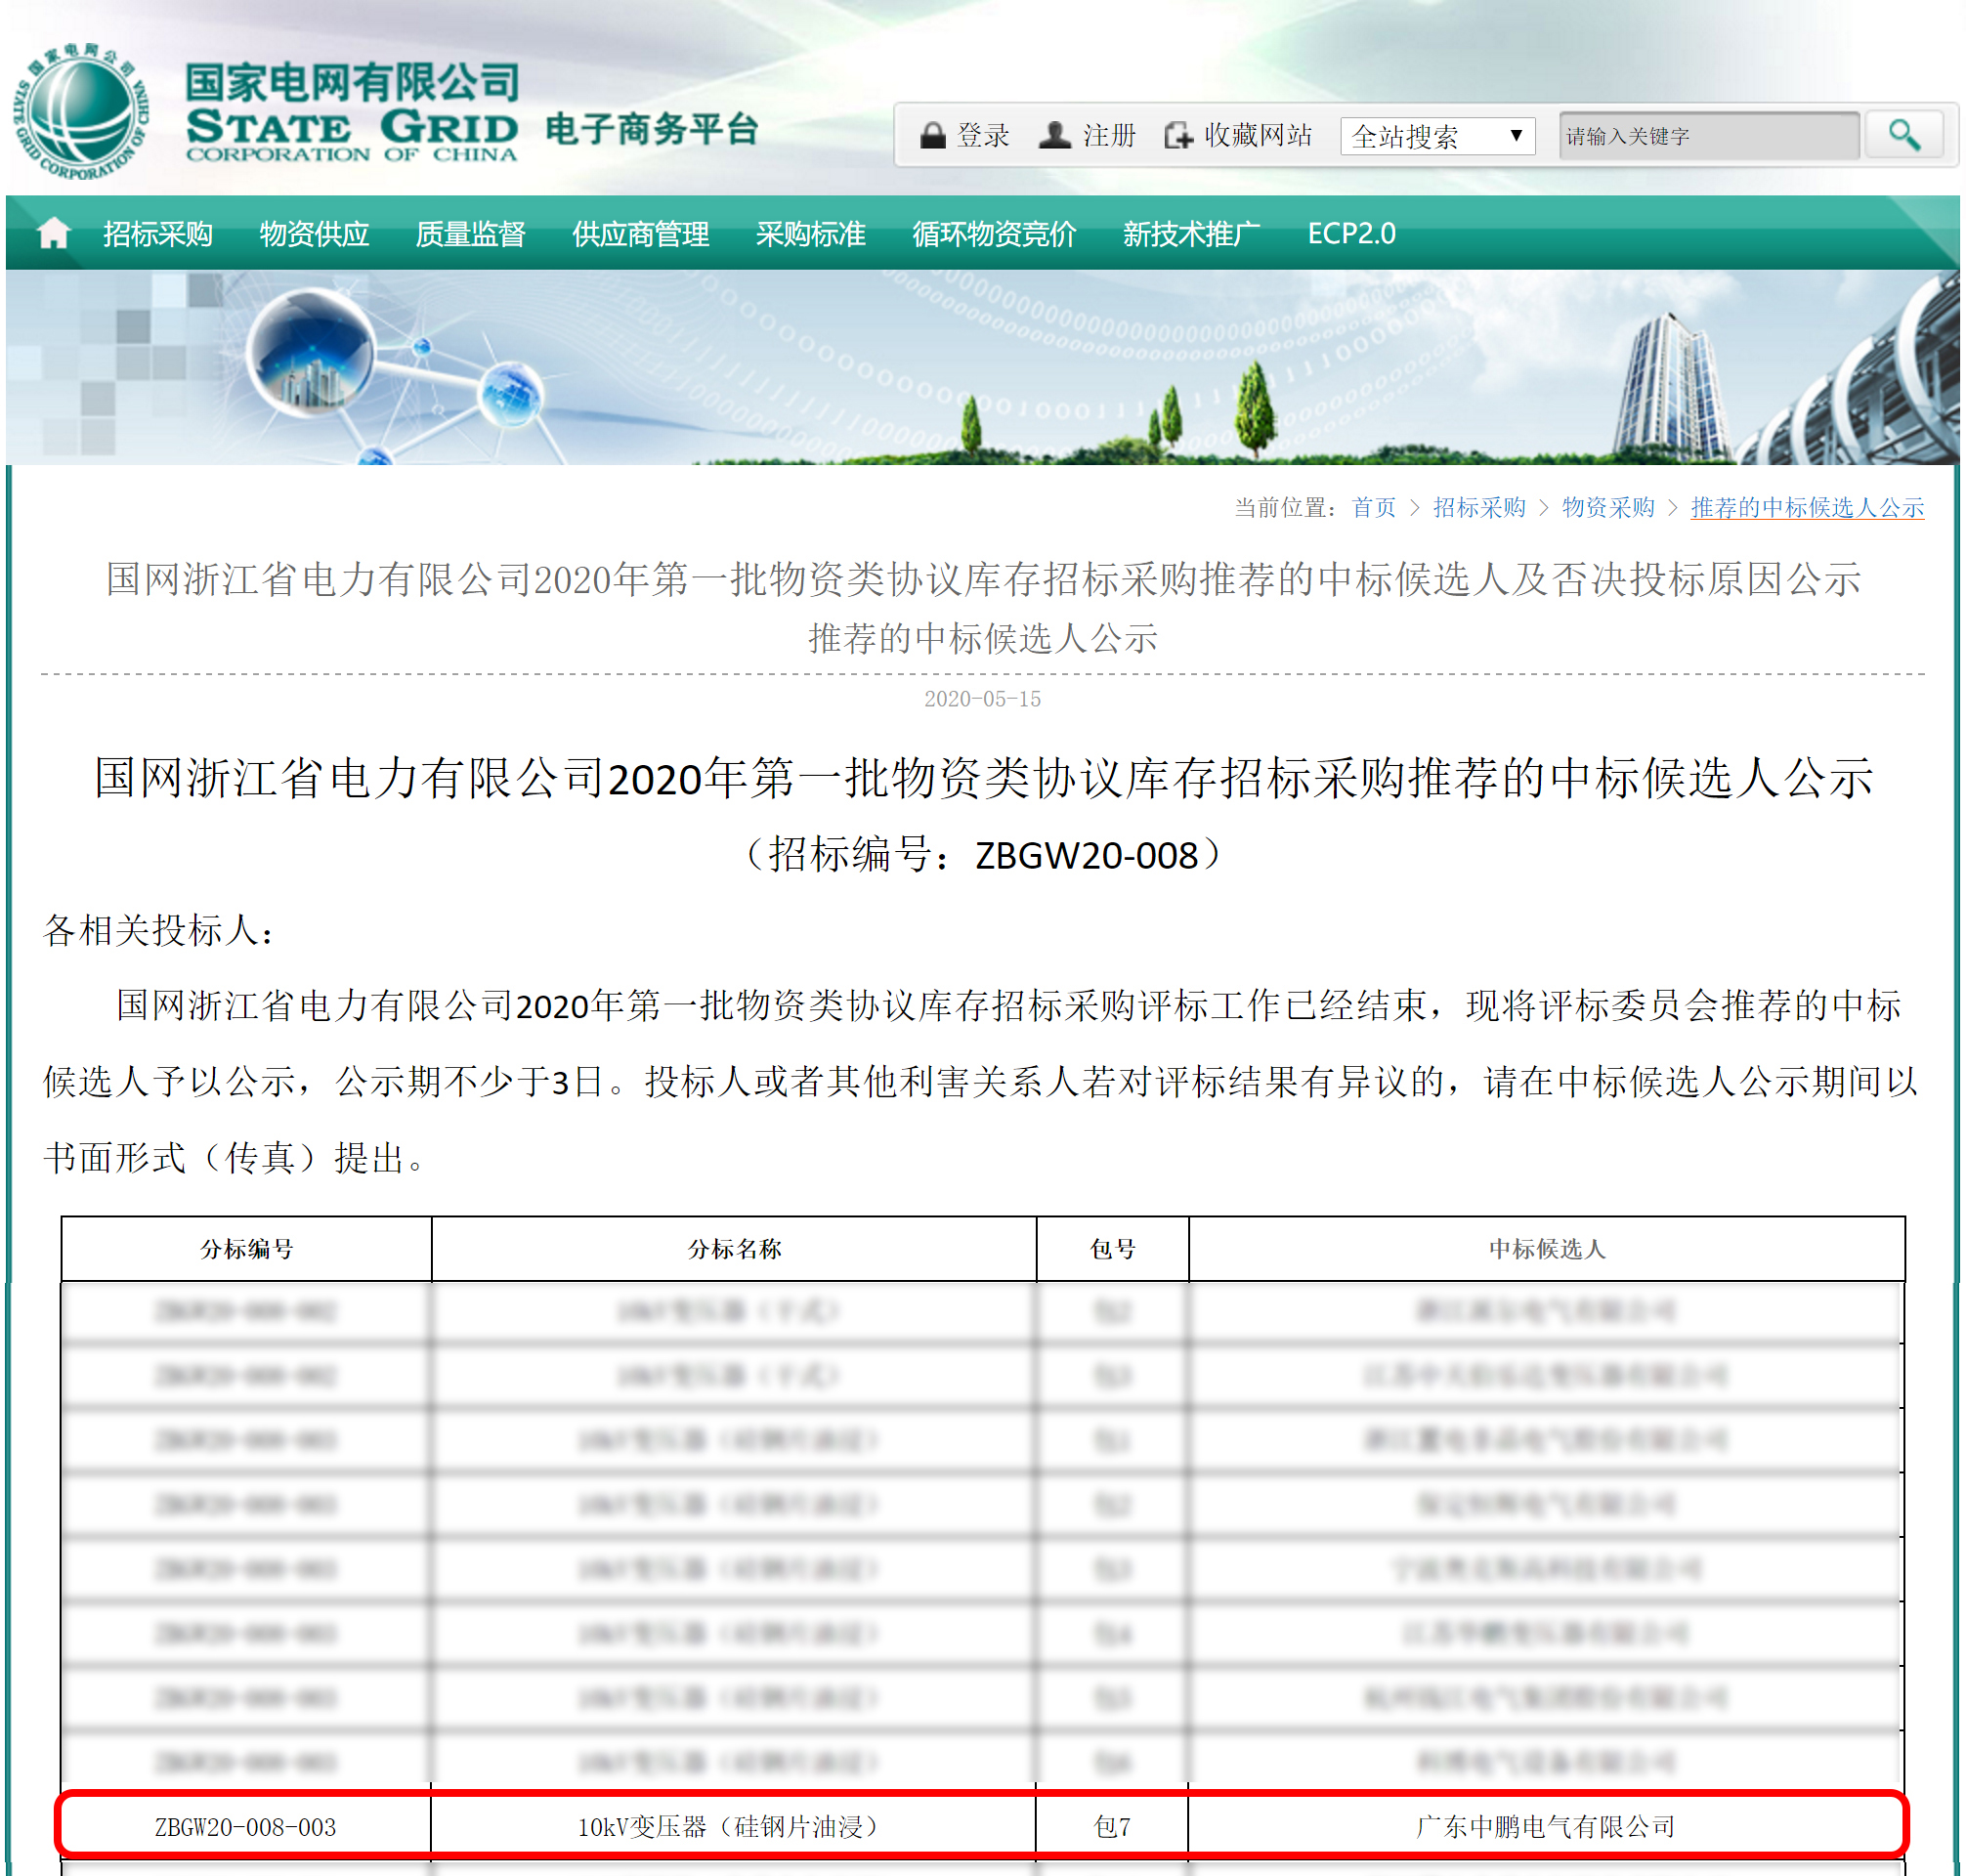Go to 供应商管理 menu
Screen dimensions: 1966x1876
pyautogui.click(x=640, y=234)
